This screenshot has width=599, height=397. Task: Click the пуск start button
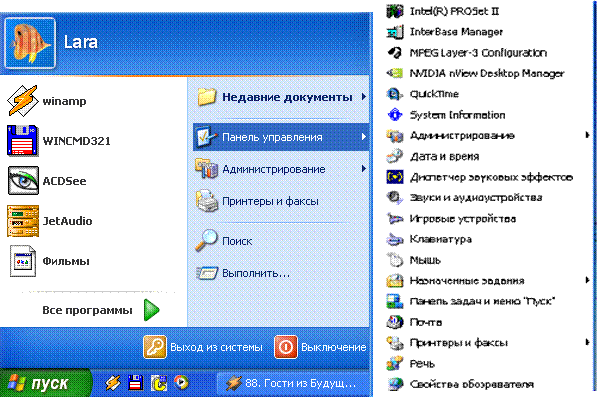(46, 383)
